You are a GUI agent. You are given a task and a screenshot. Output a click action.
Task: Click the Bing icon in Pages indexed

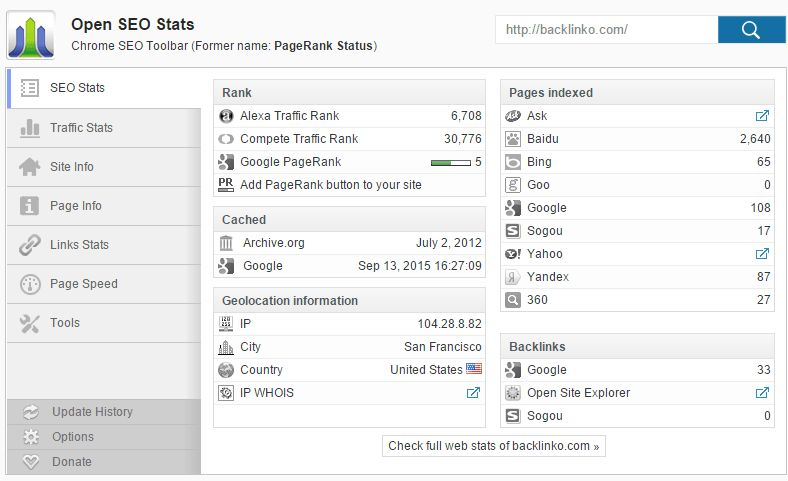513,162
